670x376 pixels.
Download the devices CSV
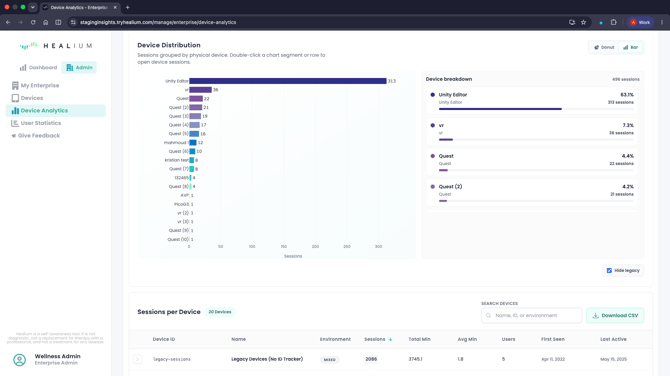pyautogui.click(x=615, y=315)
